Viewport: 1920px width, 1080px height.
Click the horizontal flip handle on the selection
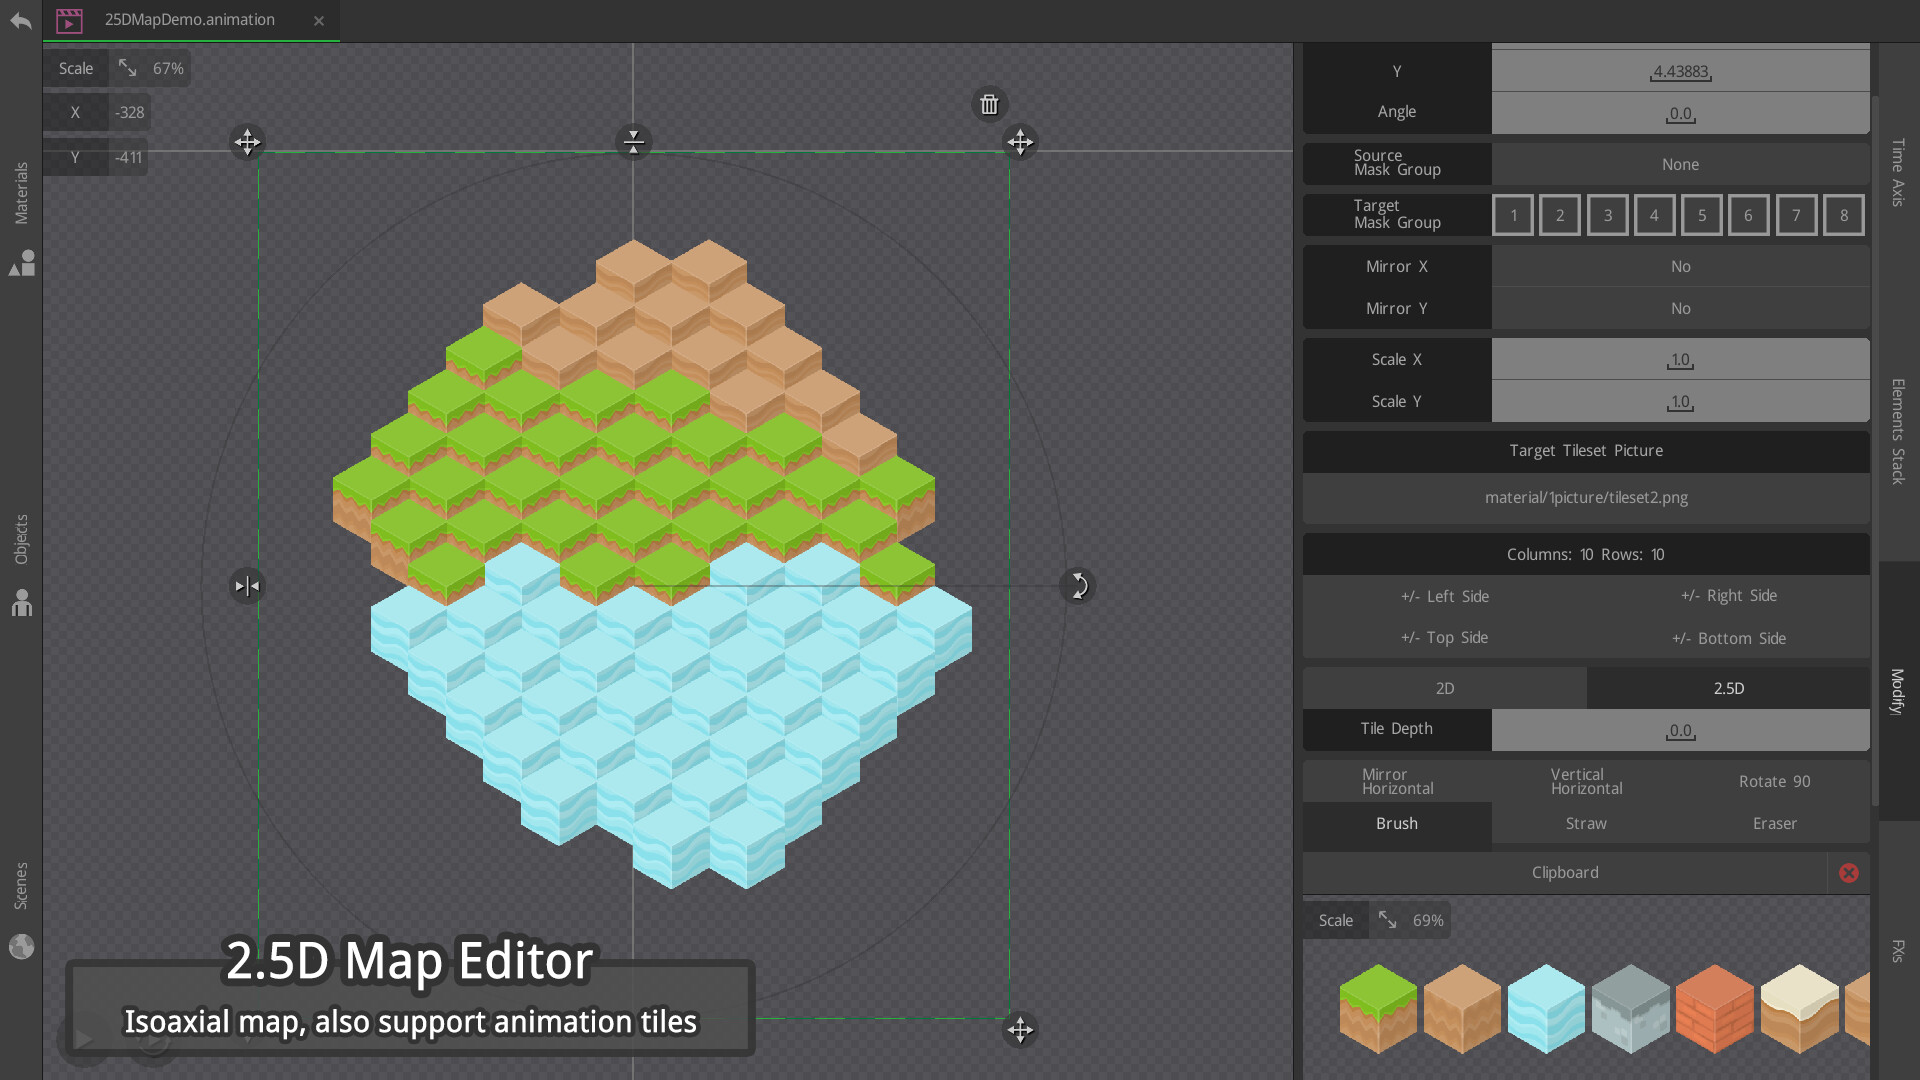(x=247, y=586)
